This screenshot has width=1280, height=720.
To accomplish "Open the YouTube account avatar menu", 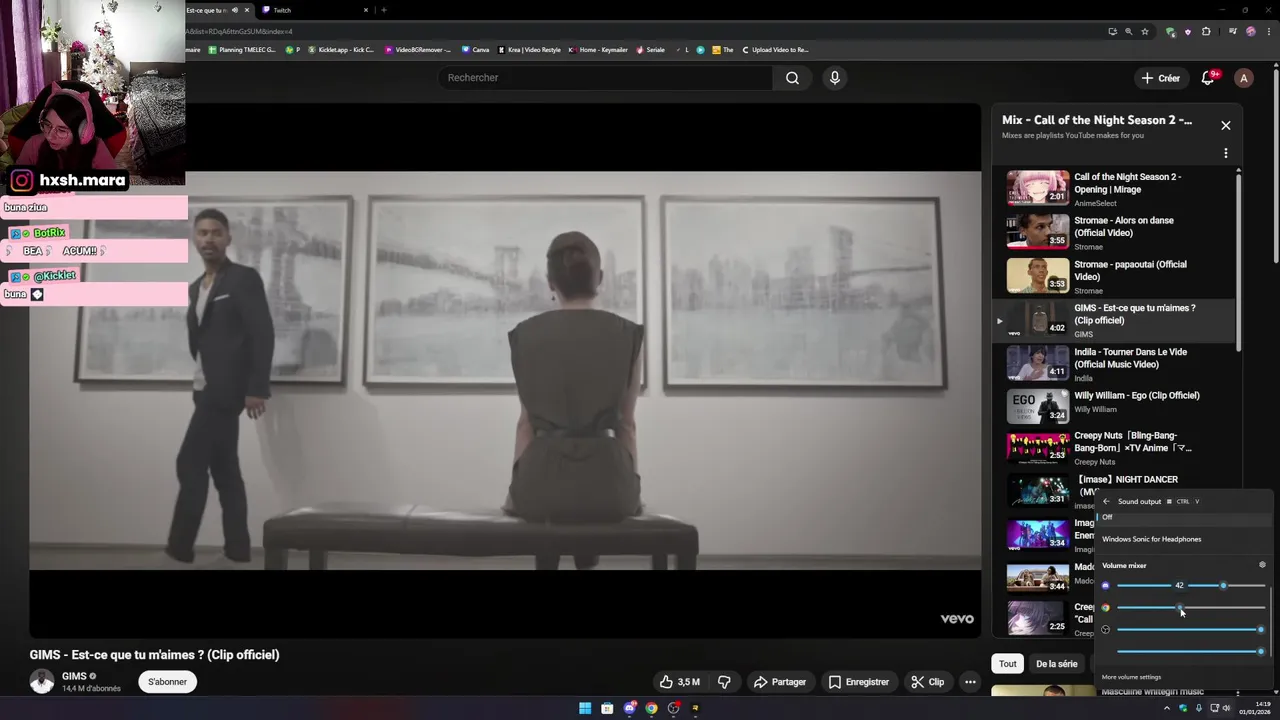I will tap(1243, 78).
